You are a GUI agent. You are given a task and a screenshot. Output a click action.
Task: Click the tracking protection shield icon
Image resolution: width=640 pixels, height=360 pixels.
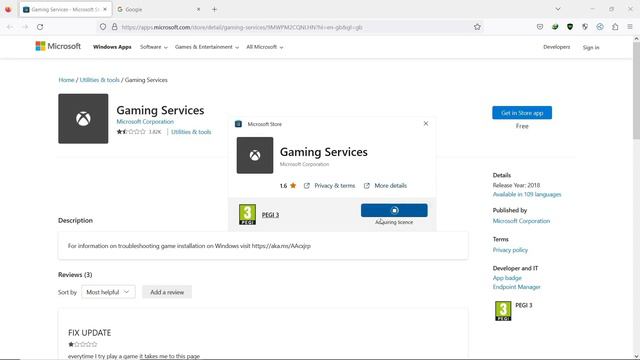[103, 27]
